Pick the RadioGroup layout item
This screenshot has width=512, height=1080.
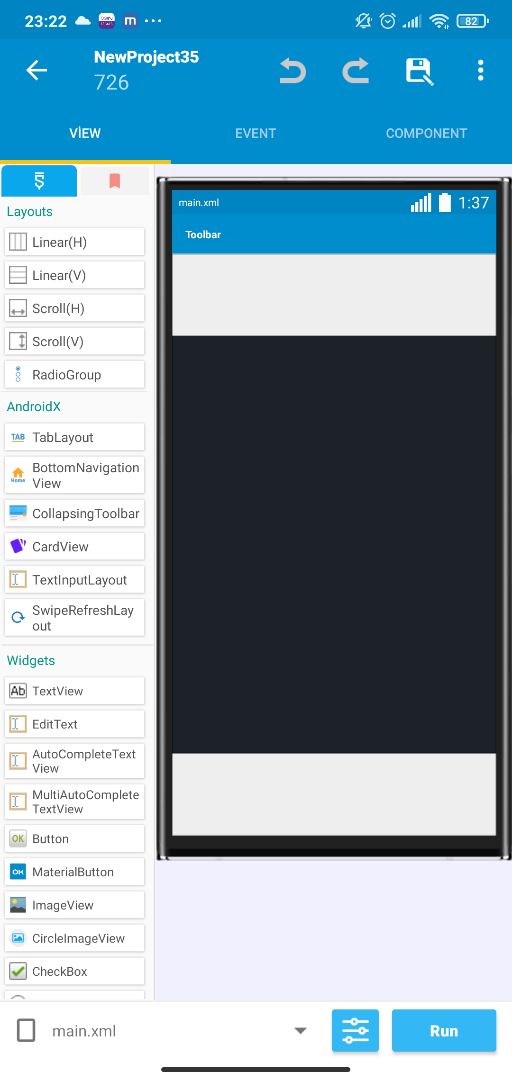[x=74, y=375]
